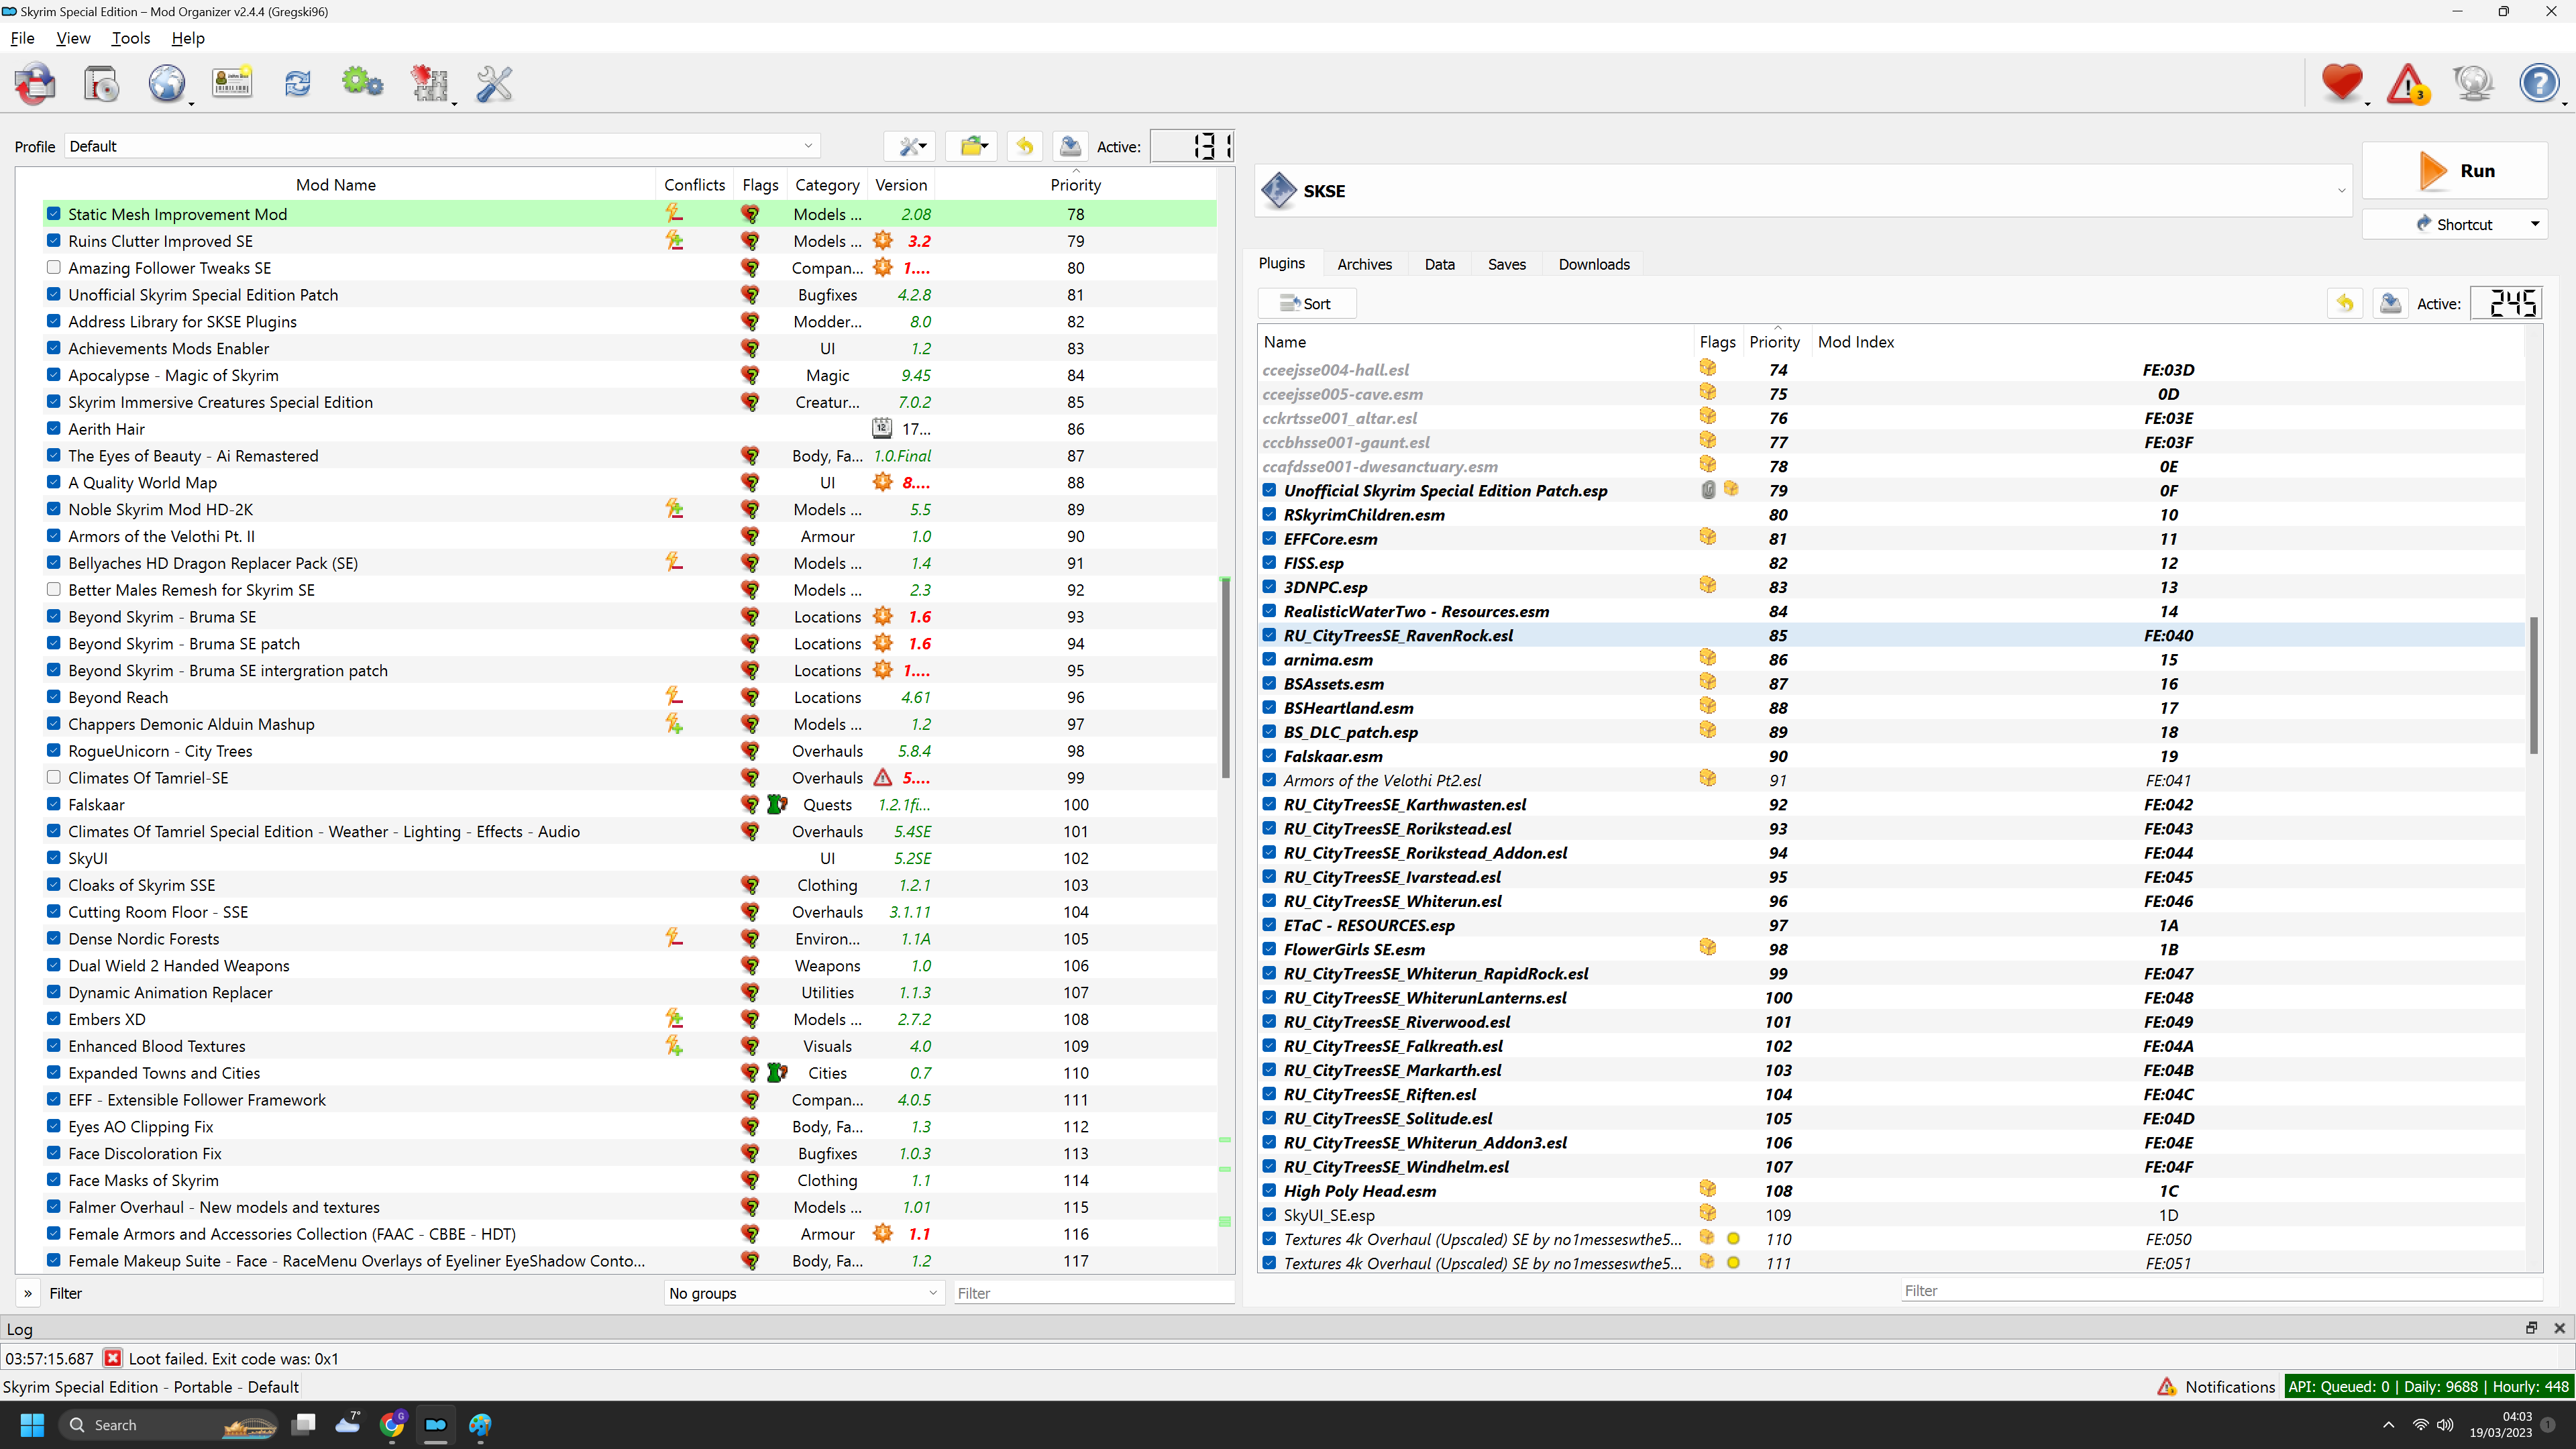Switch to the Data tab

[1439, 264]
